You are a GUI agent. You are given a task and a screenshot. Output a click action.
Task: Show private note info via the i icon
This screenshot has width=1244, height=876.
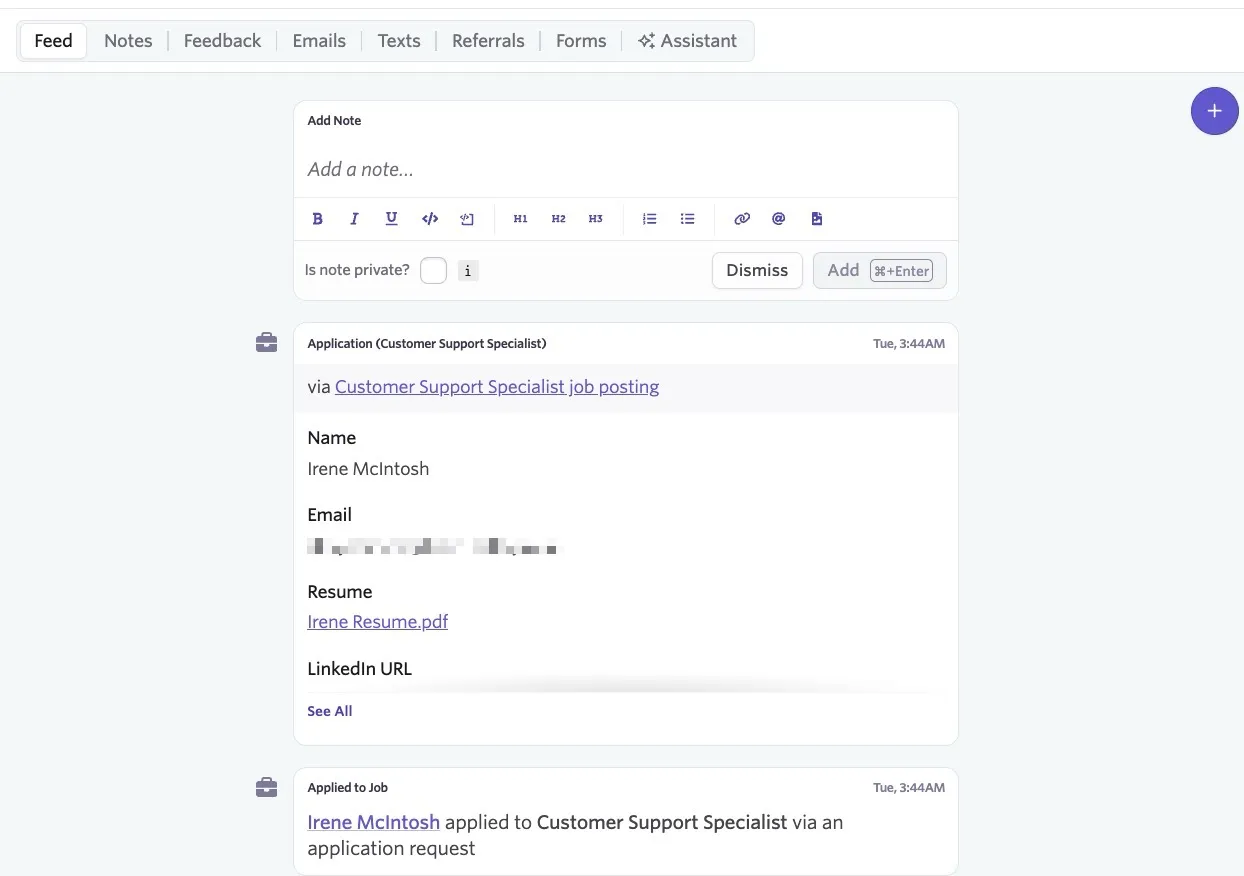[x=468, y=271]
